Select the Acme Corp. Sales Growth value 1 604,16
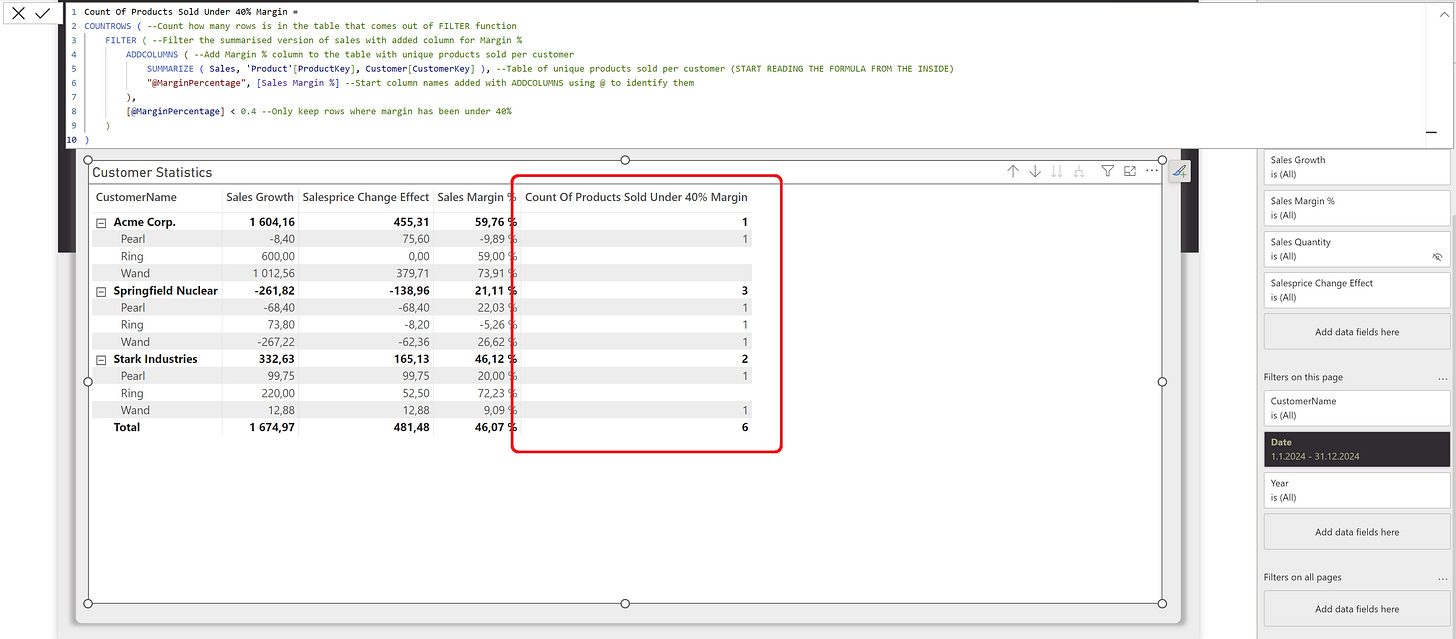 click(272, 222)
